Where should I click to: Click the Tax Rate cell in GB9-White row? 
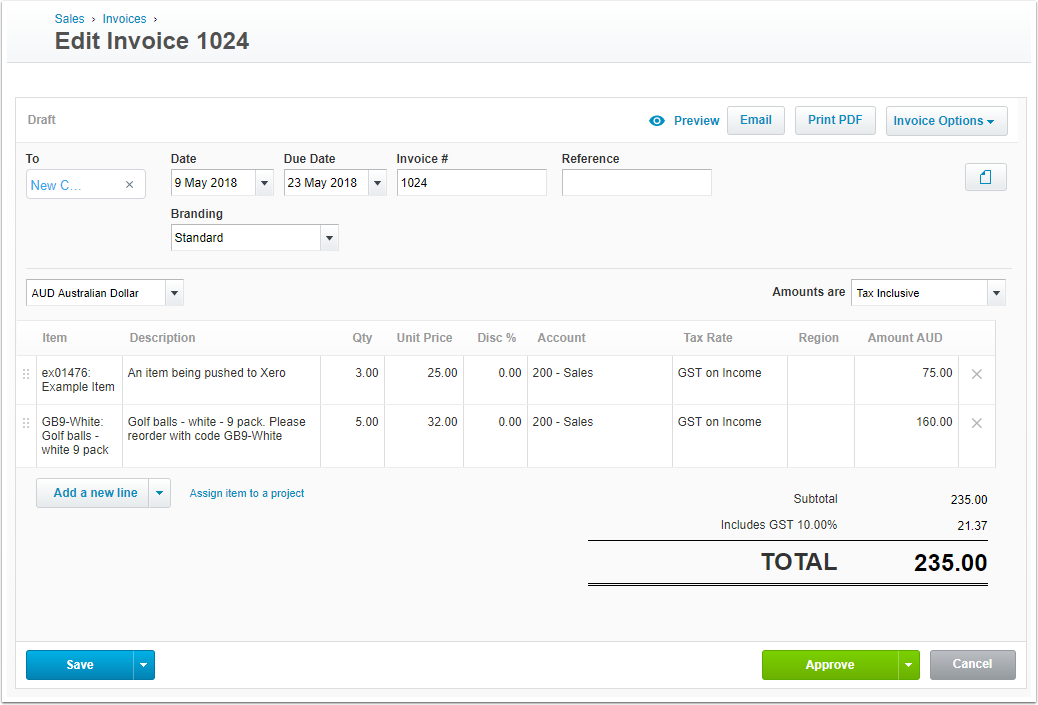click(x=730, y=436)
